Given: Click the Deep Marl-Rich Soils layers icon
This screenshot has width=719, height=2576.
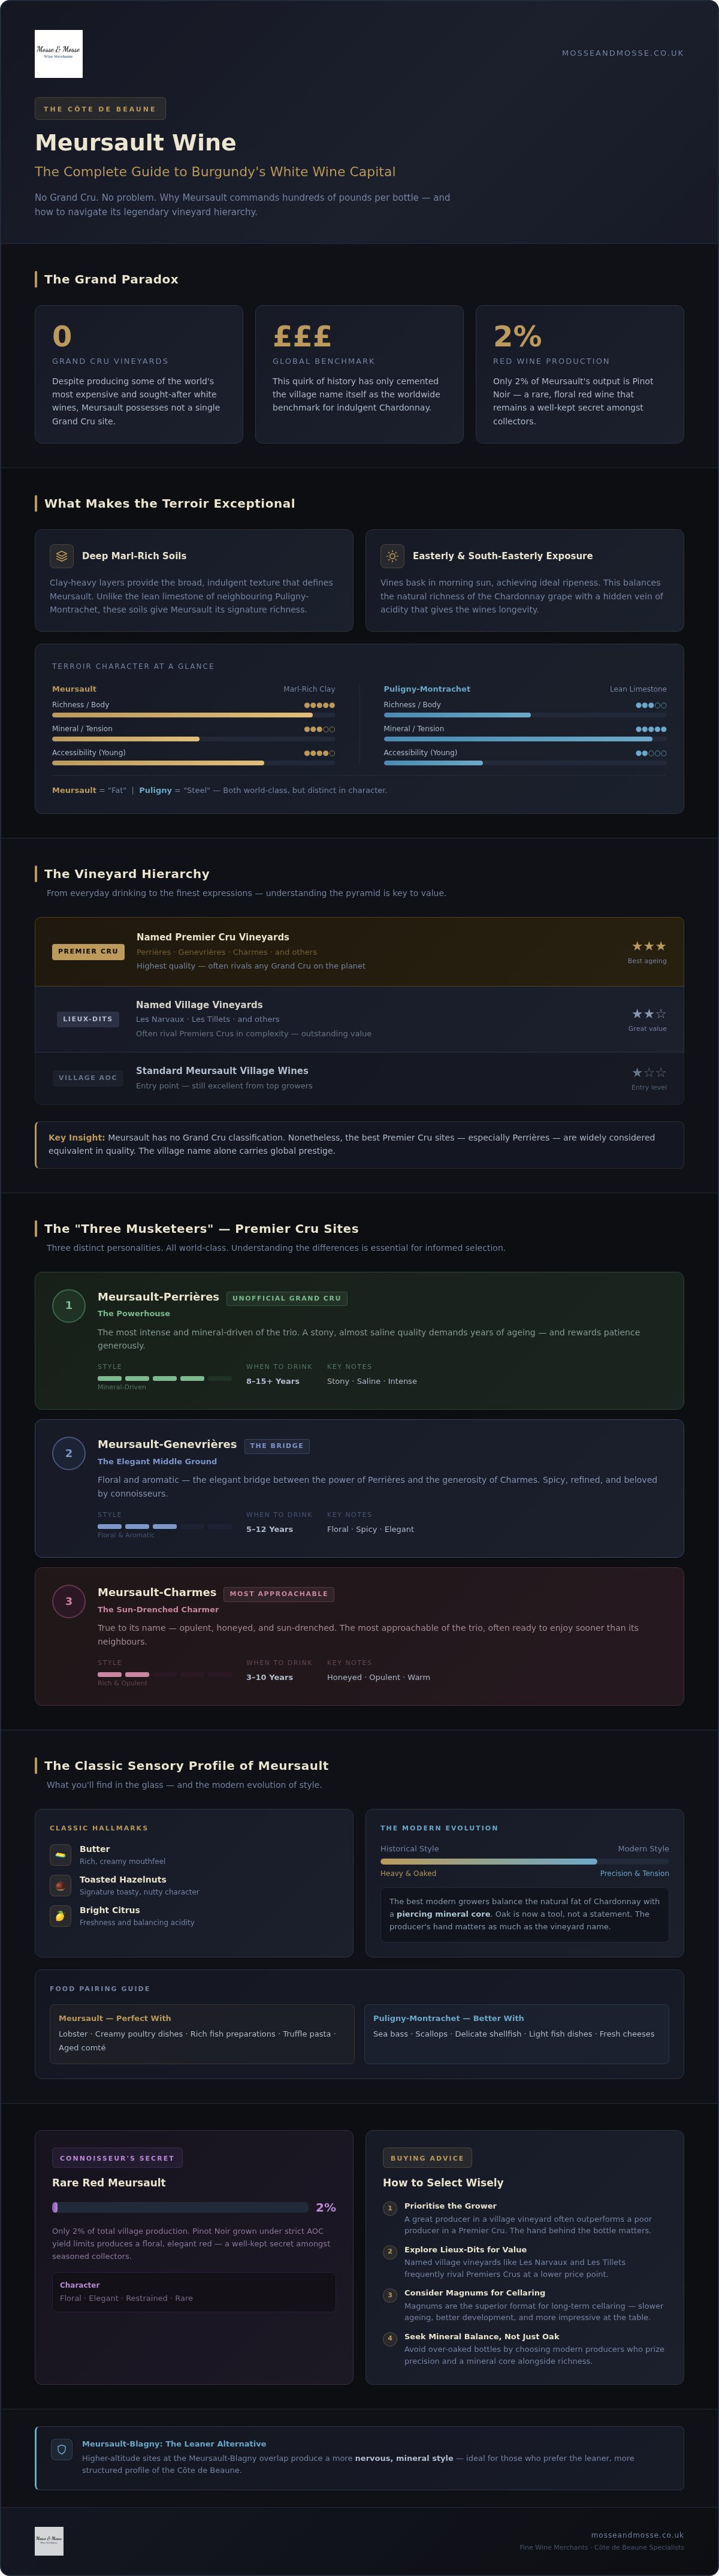Looking at the screenshot, I should 62,556.
